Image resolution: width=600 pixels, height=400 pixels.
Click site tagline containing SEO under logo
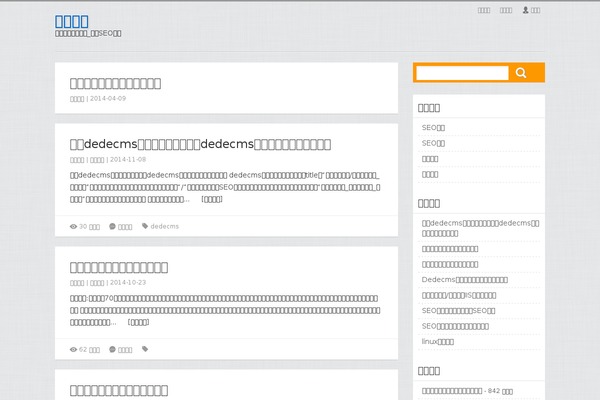coord(88,33)
